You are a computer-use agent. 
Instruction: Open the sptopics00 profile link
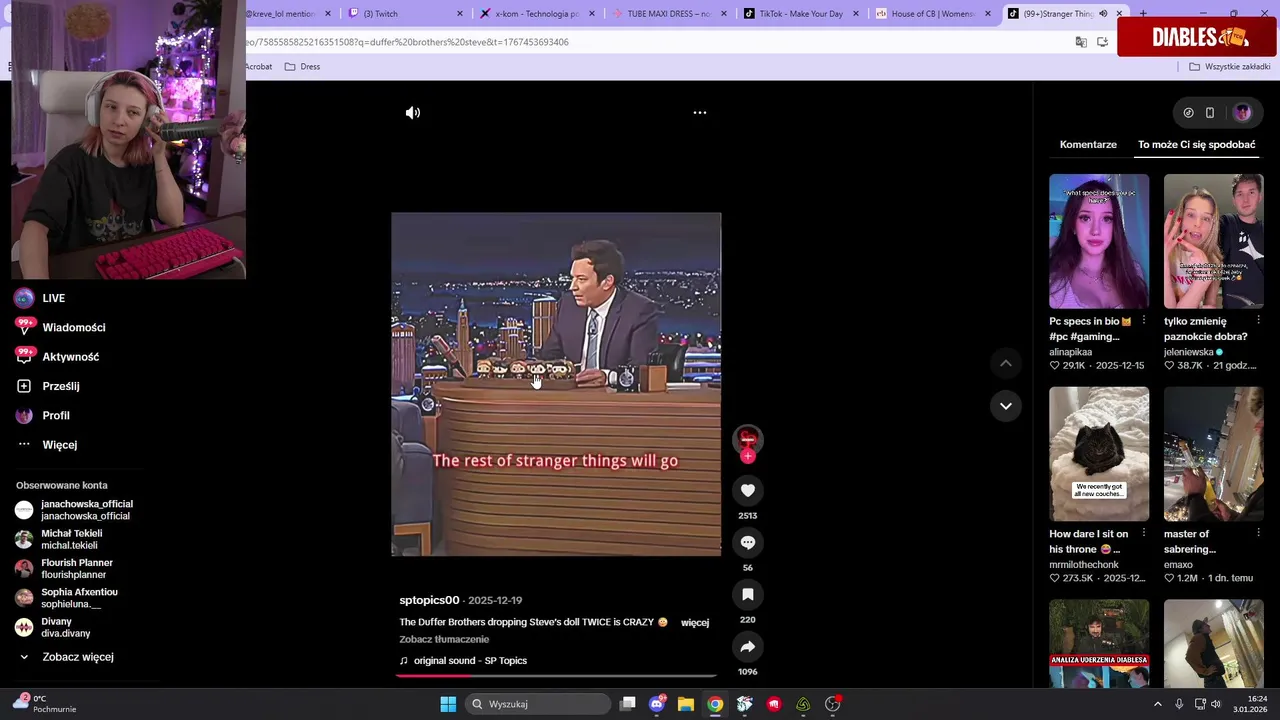pos(429,600)
